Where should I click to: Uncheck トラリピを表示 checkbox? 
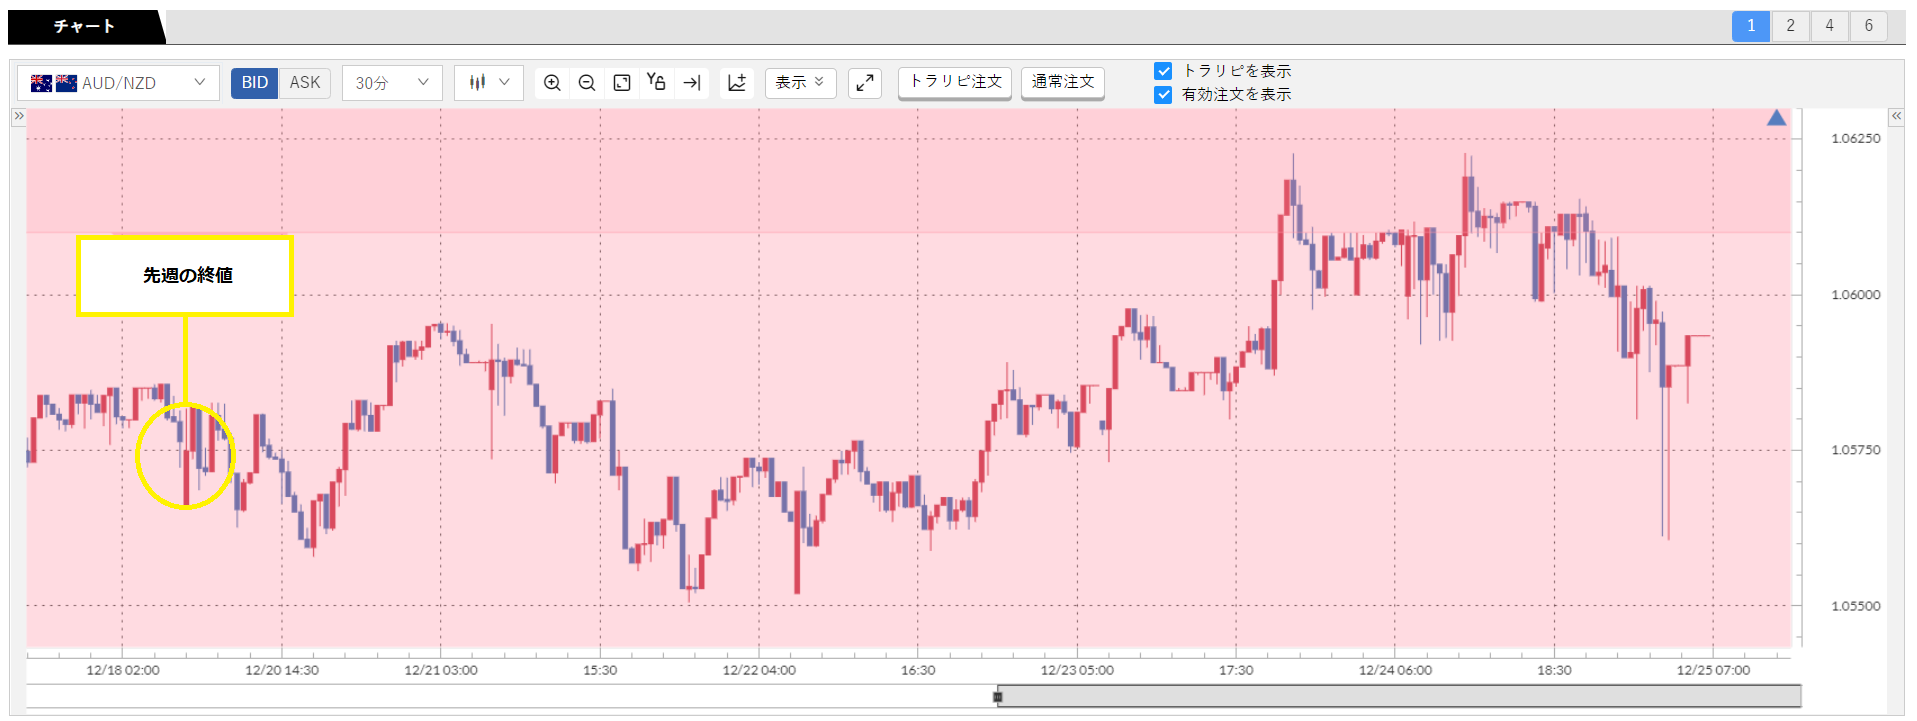[x=1163, y=71]
